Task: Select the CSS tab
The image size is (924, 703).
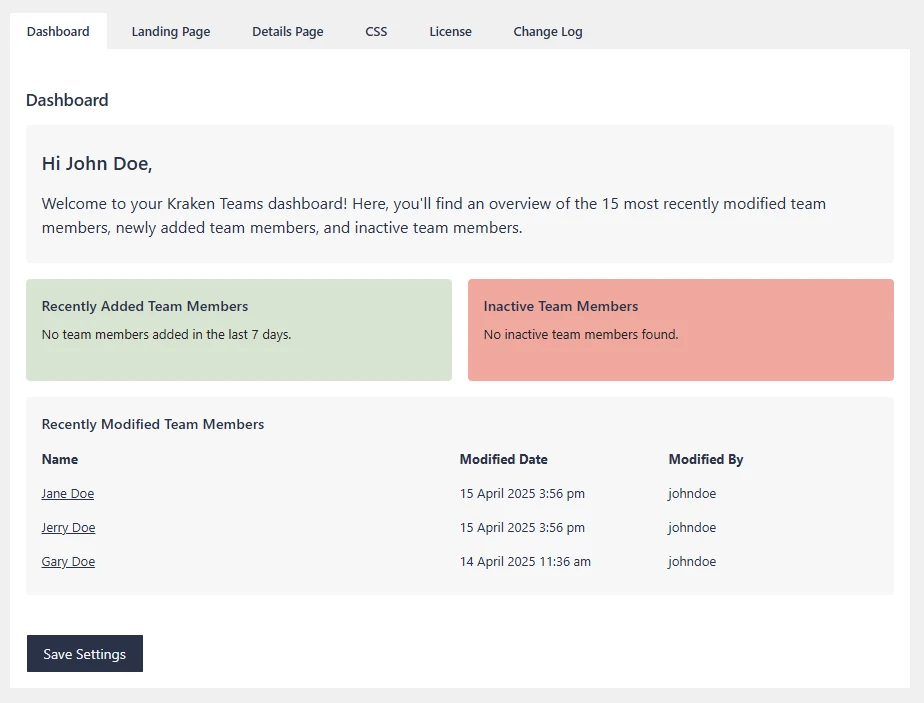Action: (x=376, y=31)
